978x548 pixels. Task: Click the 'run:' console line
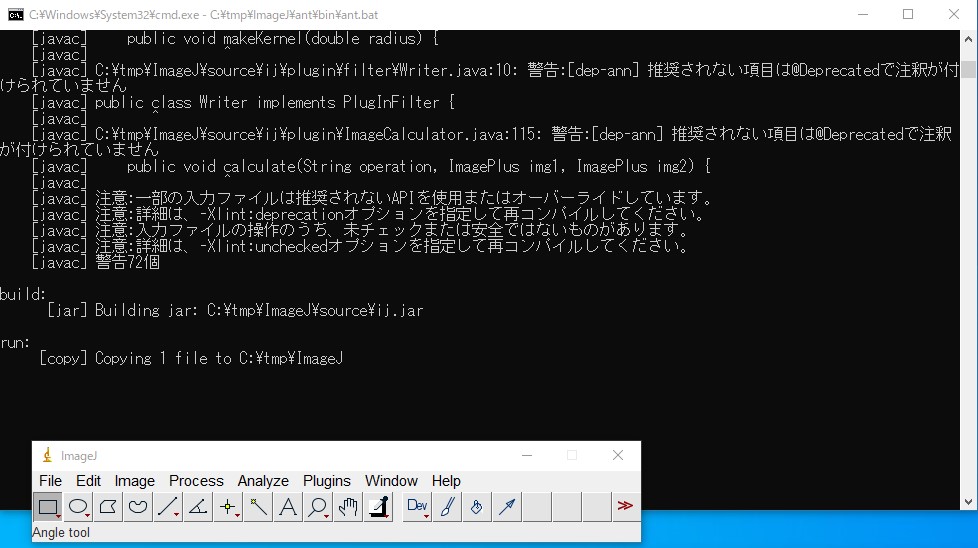coord(15,342)
